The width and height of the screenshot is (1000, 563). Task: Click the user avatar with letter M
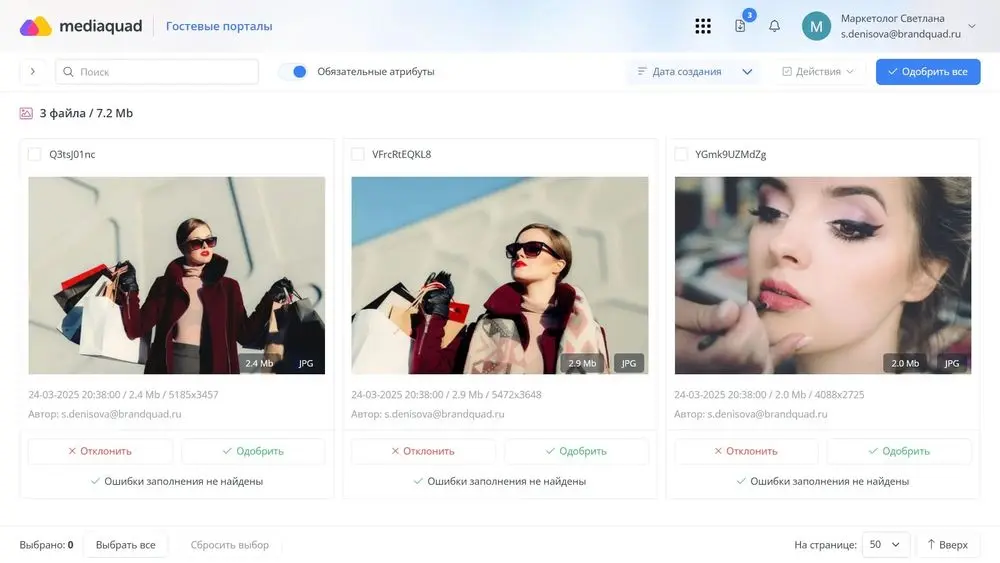816,26
